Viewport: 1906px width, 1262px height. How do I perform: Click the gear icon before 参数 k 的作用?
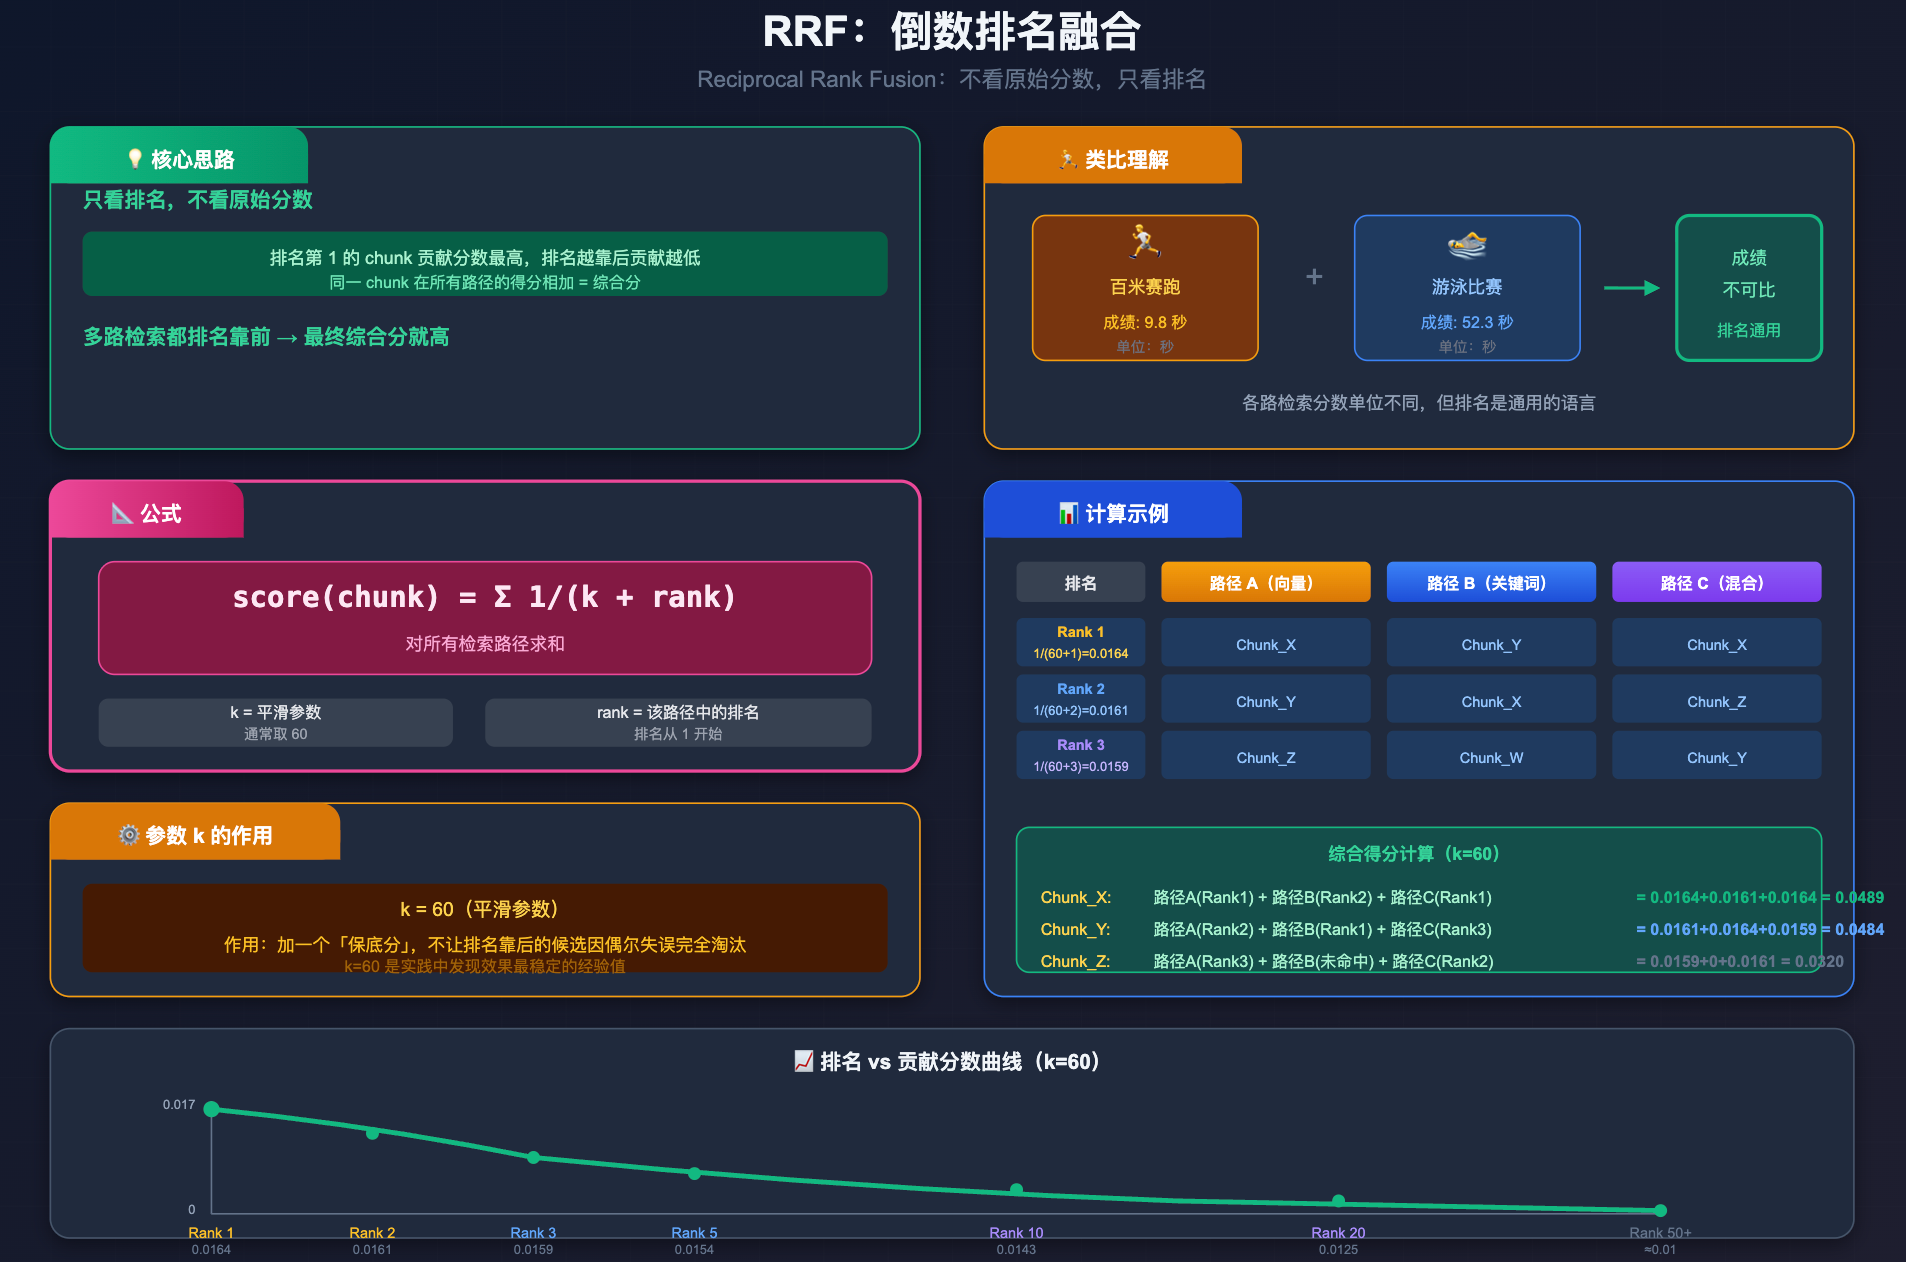pyautogui.click(x=129, y=835)
